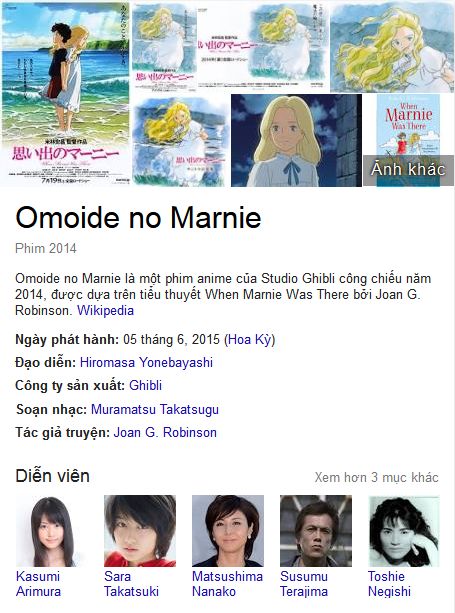Image resolution: width=455 pixels, height=613 pixels.
Task: Click Toshie Negishi's black-and-white photo
Action: 404,531
